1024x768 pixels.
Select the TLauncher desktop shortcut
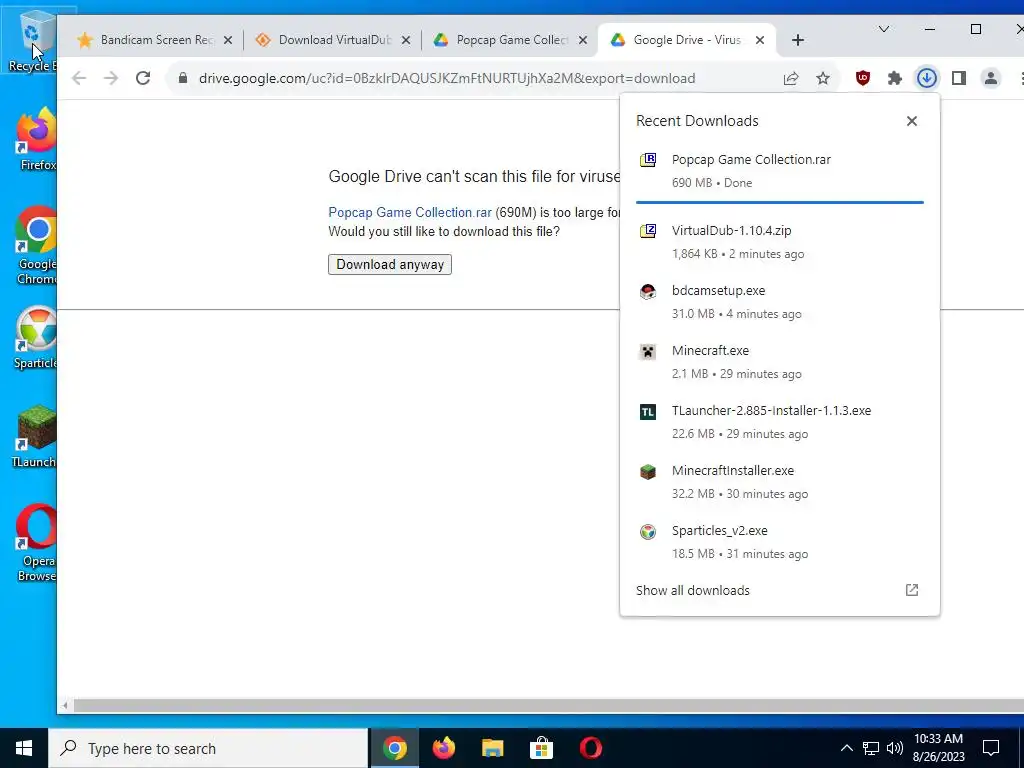pyautogui.click(x=34, y=436)
